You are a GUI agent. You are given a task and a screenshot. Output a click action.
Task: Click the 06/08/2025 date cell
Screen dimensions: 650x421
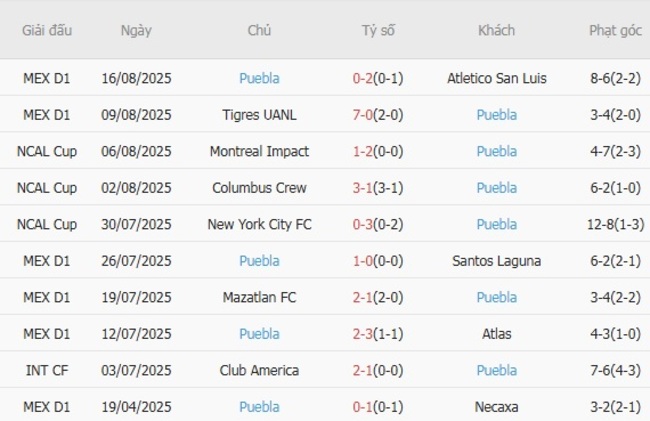click(136, 151)
